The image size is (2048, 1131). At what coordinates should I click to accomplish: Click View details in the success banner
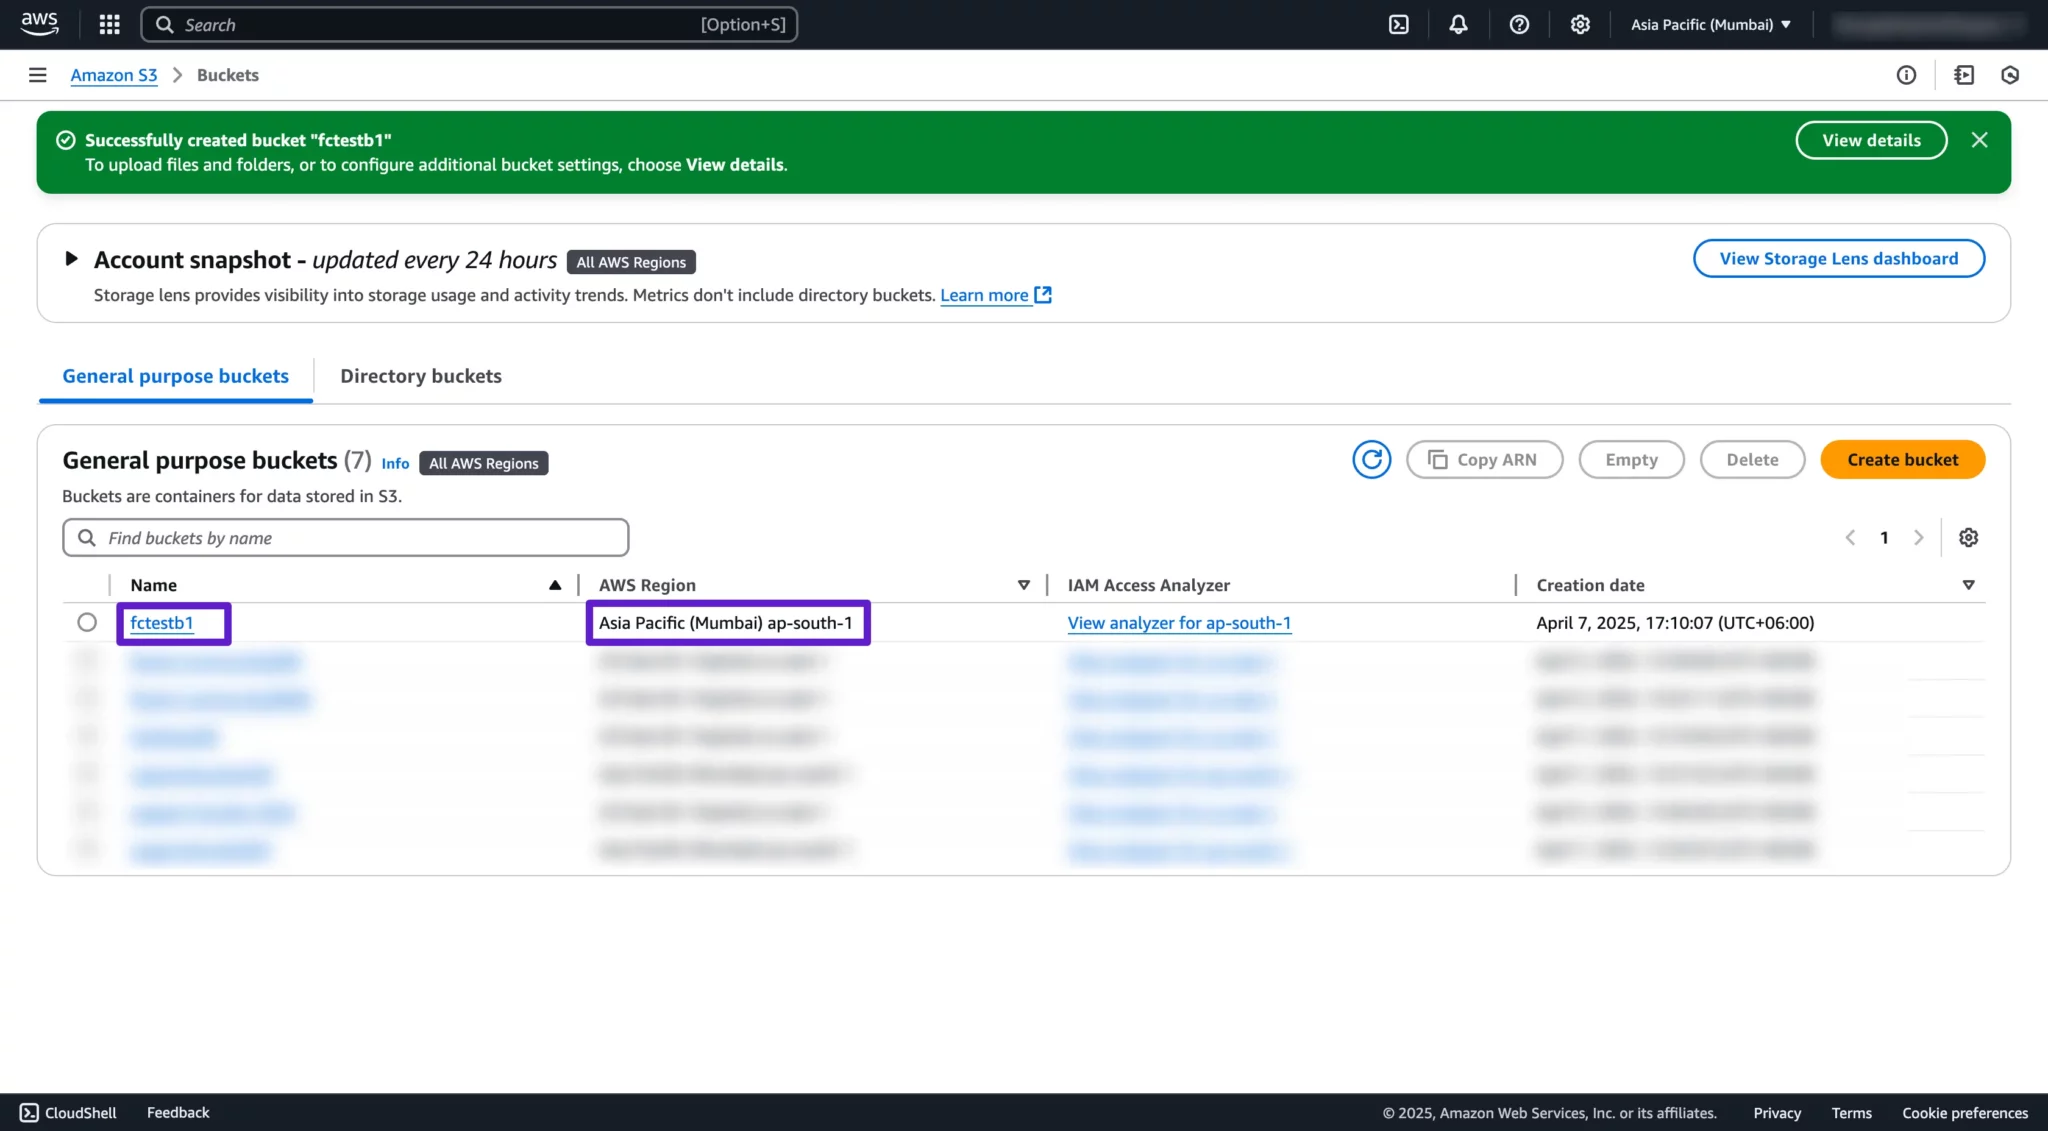coord(1870,141)
